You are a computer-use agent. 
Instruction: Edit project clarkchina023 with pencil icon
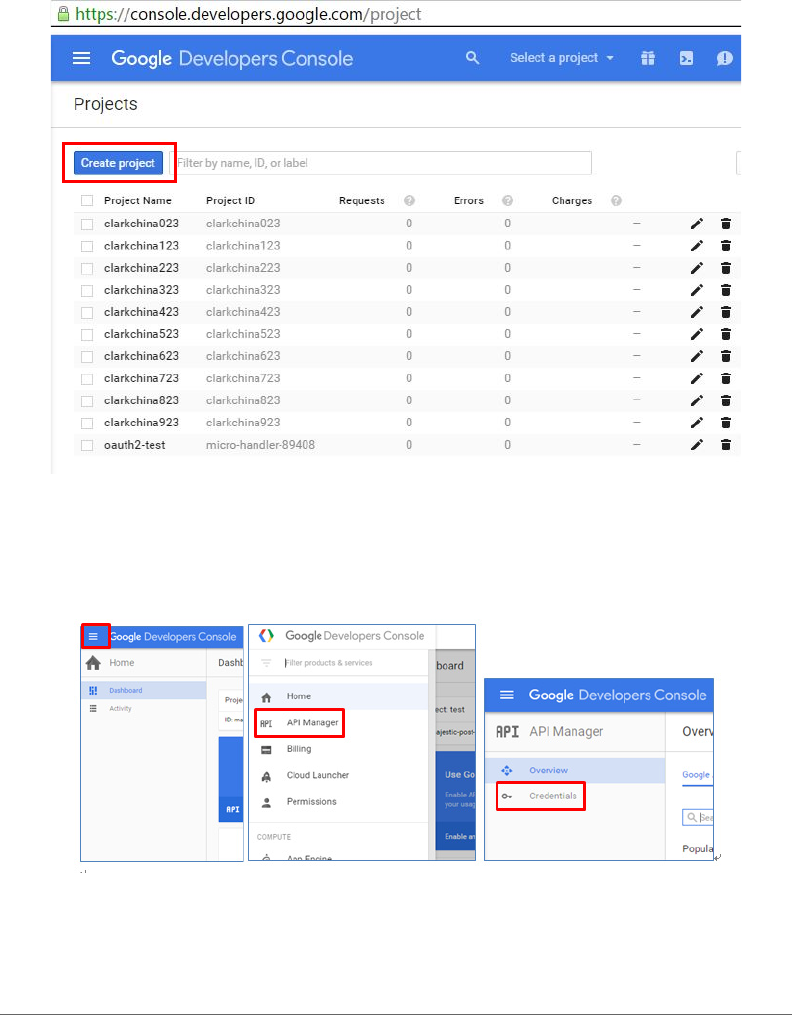pyautogui.click(x=697, y=224)
